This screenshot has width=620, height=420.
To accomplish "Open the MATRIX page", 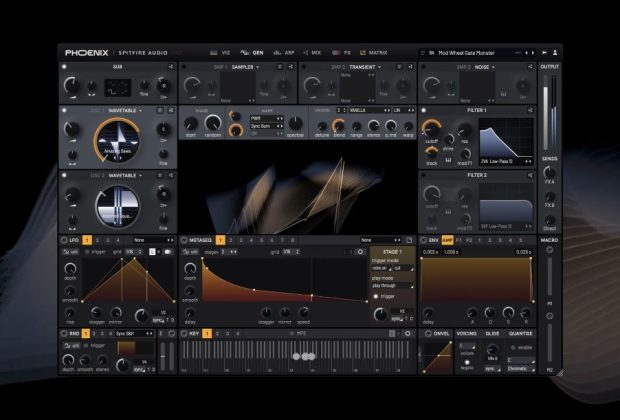I will point(373,53).
